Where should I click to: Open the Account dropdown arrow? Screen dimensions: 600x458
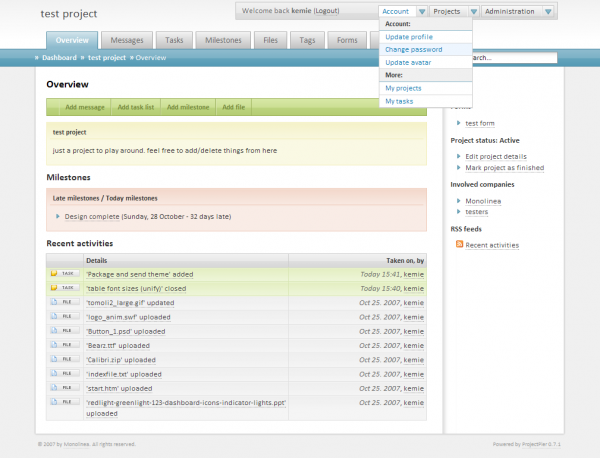pos(422,11)
